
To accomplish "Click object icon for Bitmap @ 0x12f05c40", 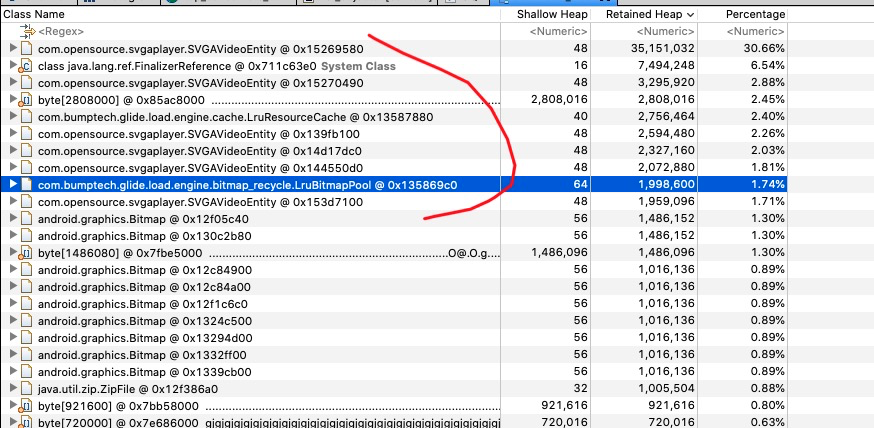I will click(27, 219).
